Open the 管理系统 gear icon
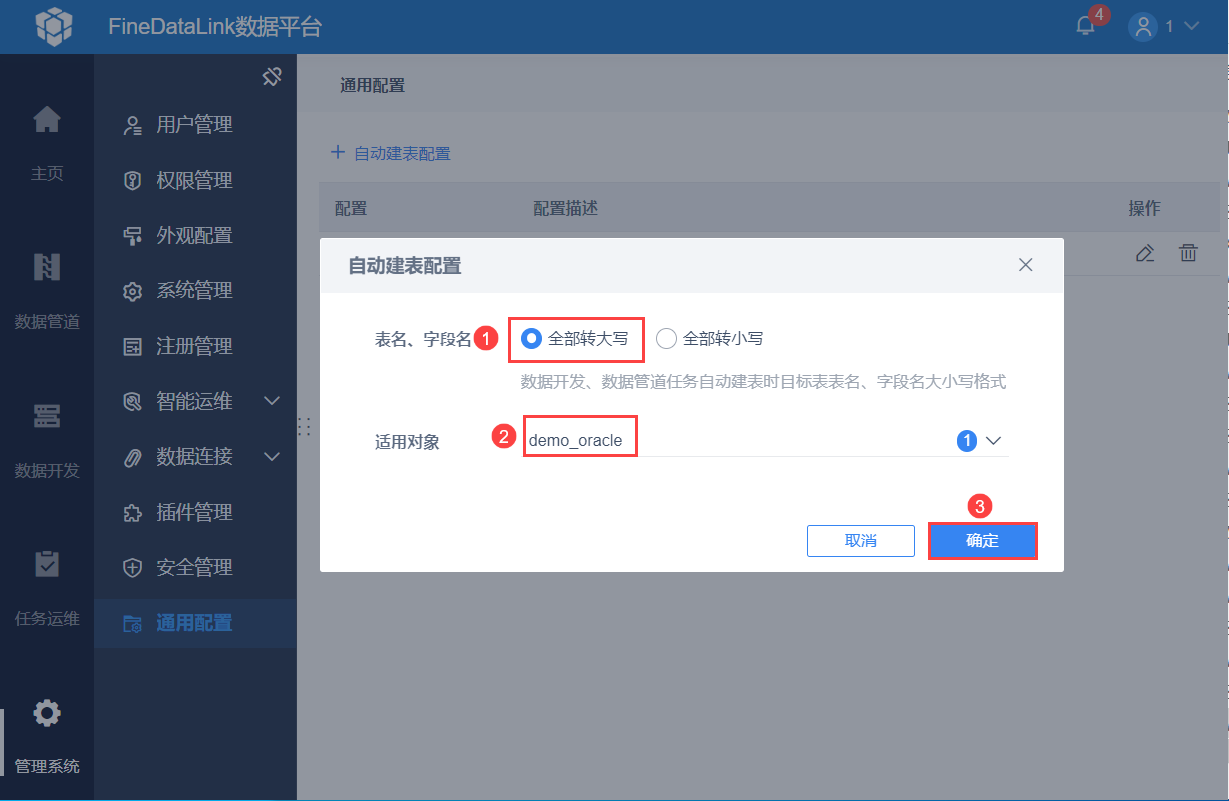The width and height of the screenshot is (1229, 801). click(x=47, y=713)
